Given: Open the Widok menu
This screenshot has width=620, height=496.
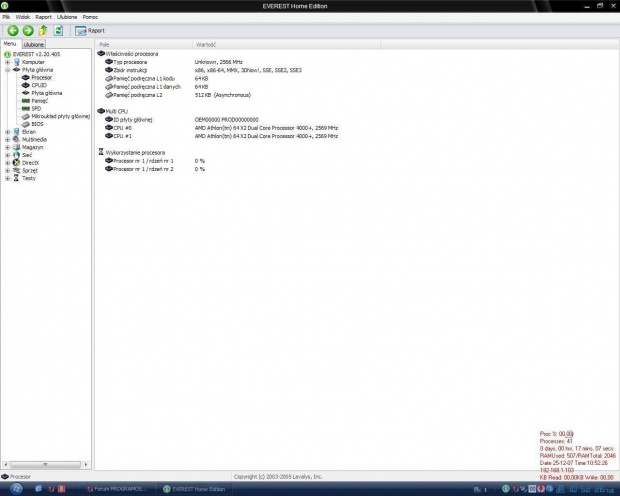Looking at the screenshot, I should click(x=23, y=17).
